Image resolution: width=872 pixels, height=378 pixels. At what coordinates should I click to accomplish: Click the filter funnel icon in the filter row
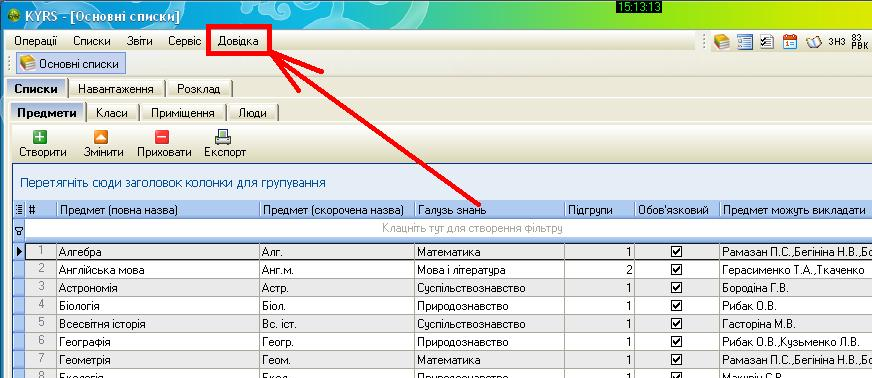[19, 230]
